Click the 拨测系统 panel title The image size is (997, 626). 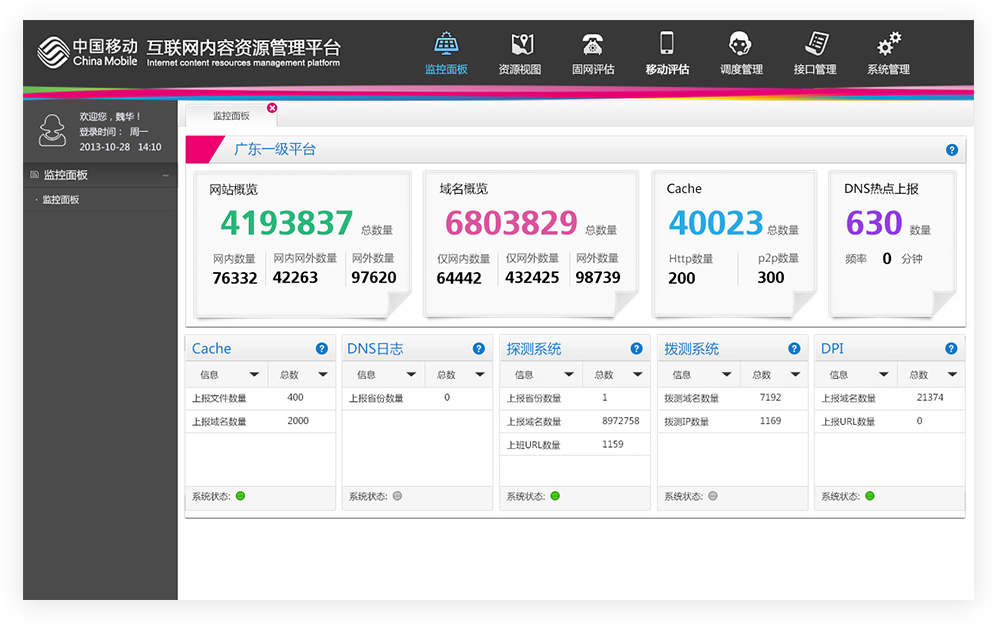click(x=692, y=349)
